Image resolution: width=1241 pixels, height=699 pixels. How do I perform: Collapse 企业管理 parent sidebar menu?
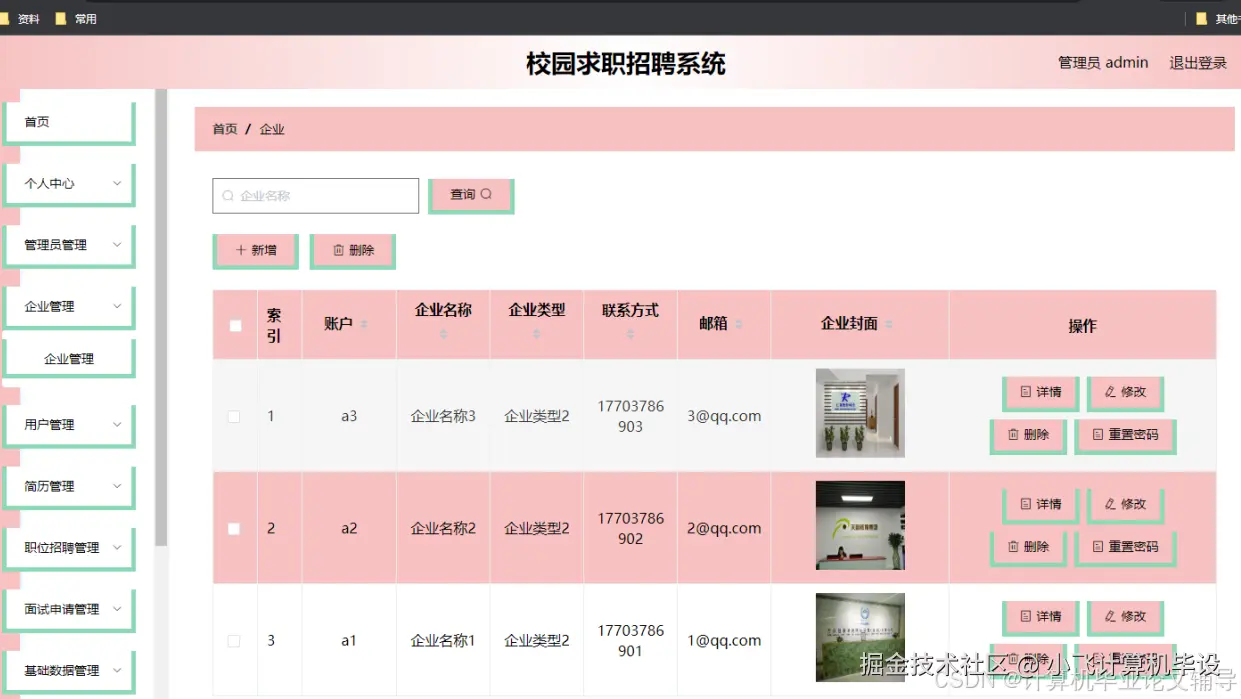point(69,307)
